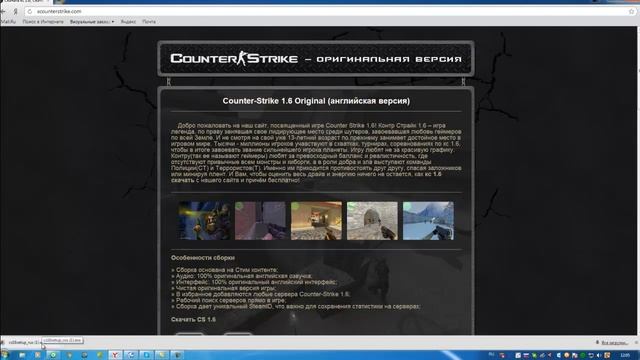Image resolution: width=640 pixels, height=360 pixels.
Task: Click the Counter-Strike logo banner
Action: (316, 59)
